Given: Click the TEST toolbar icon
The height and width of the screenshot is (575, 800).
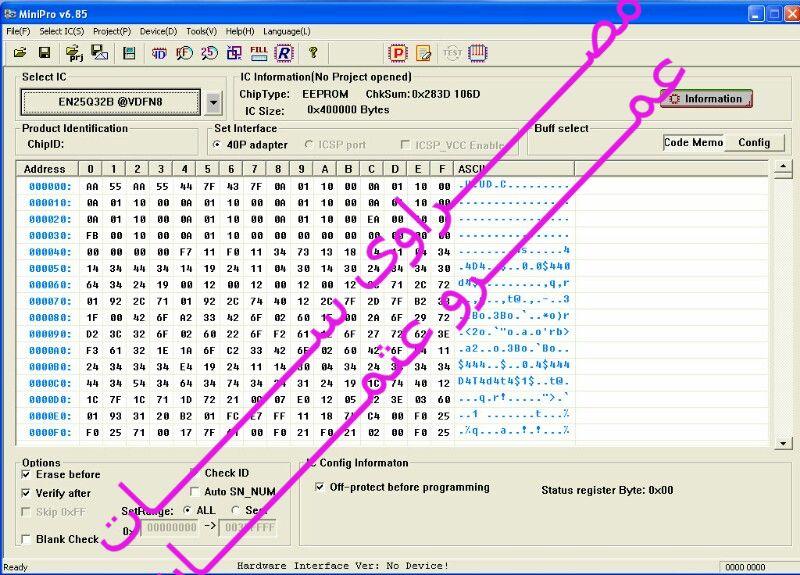Looking at the screenshot, I should [452, 53].
